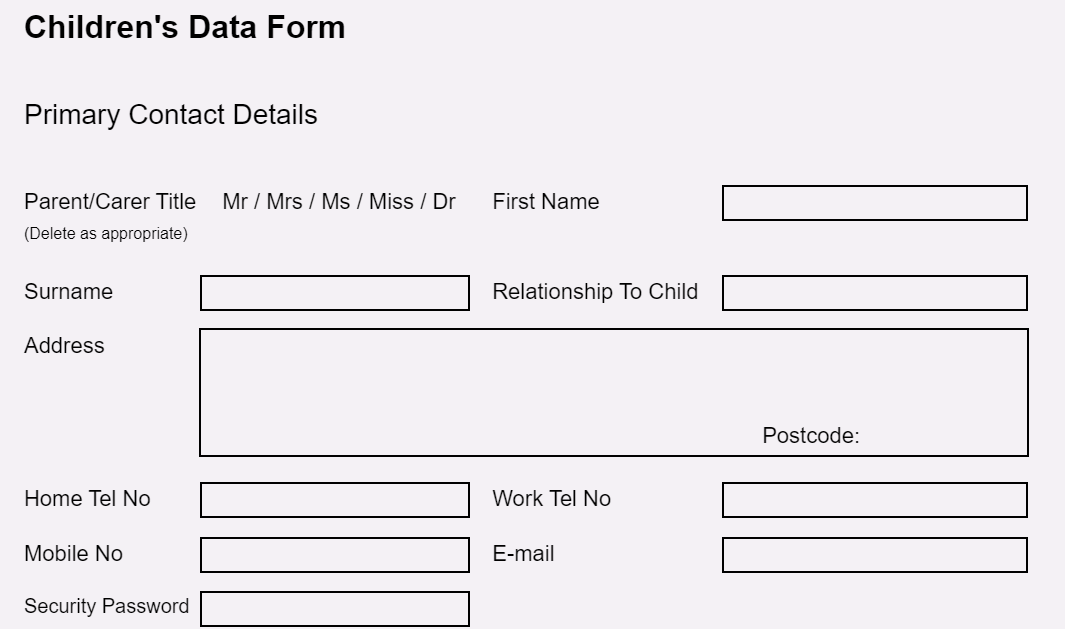Choose the 'Mrs' title option
The height and width of the screenshot is (629, 1065).
(x=284, y=202)
